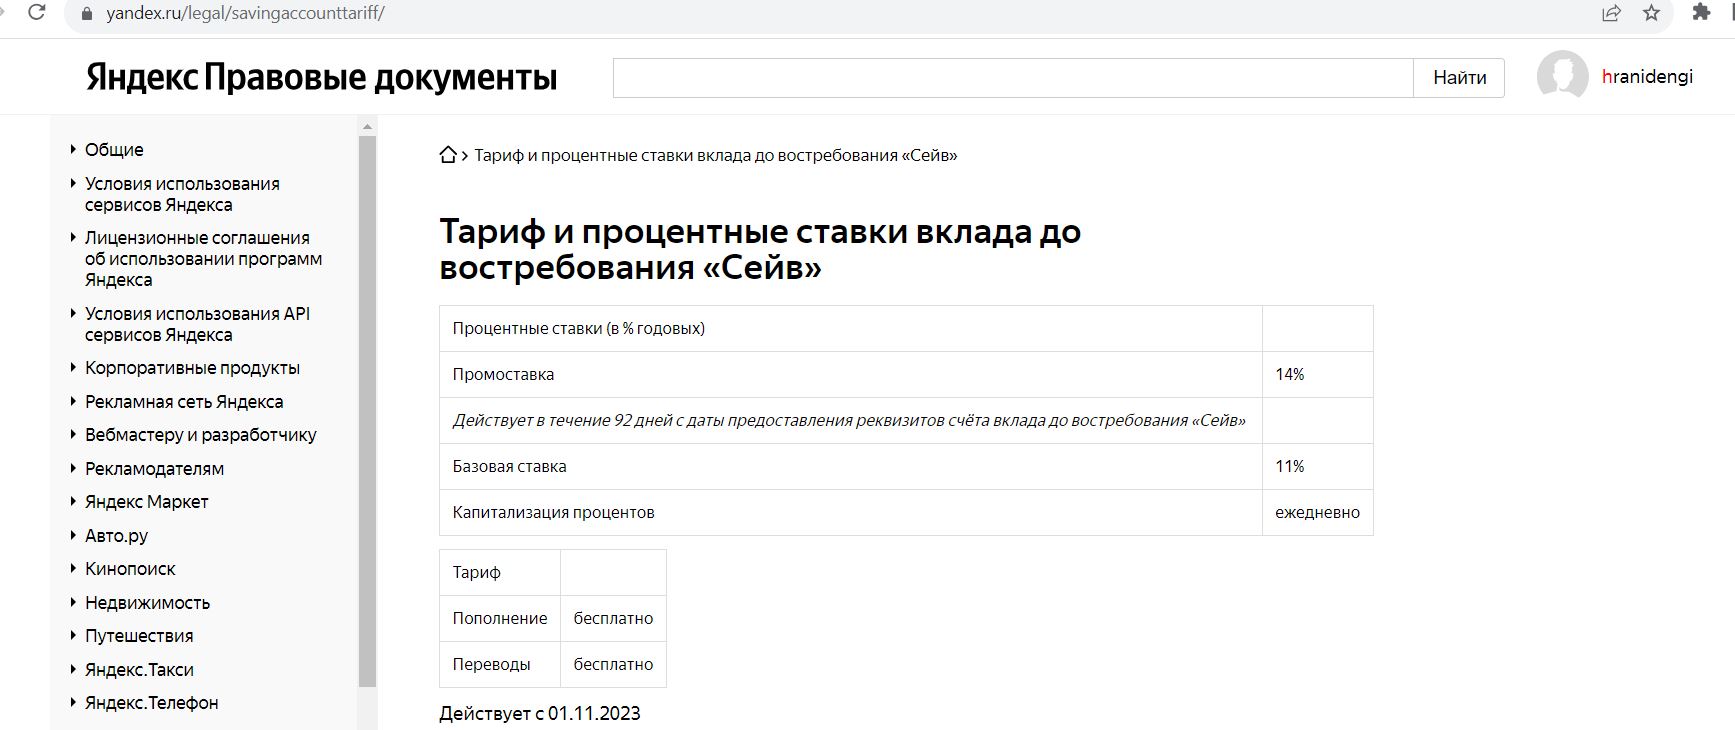Click the Промоставка table cell
This screenshot has width=1735, height=730.
point(851,374)
